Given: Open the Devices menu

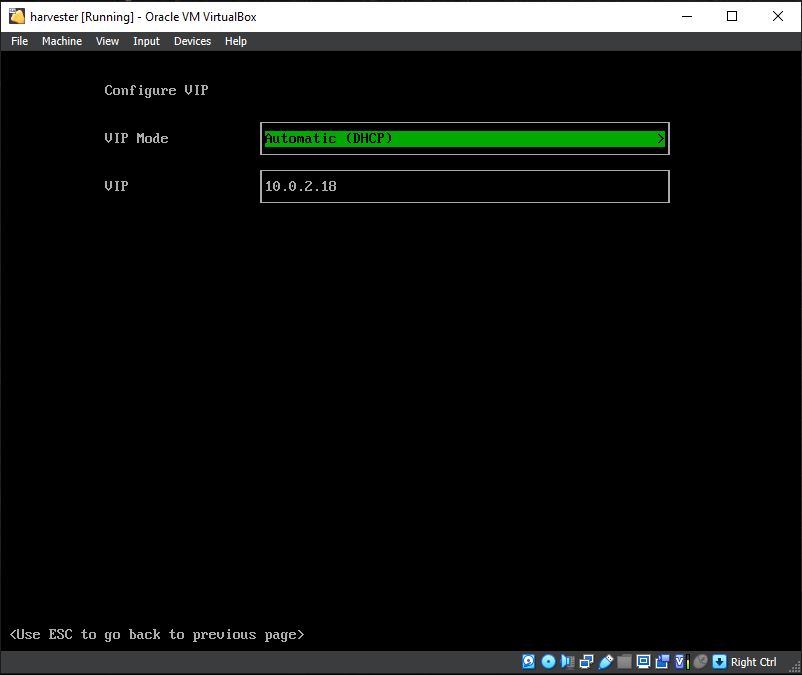Looking at the screenshot, I should pyautogui.click(x=192, y=41).
